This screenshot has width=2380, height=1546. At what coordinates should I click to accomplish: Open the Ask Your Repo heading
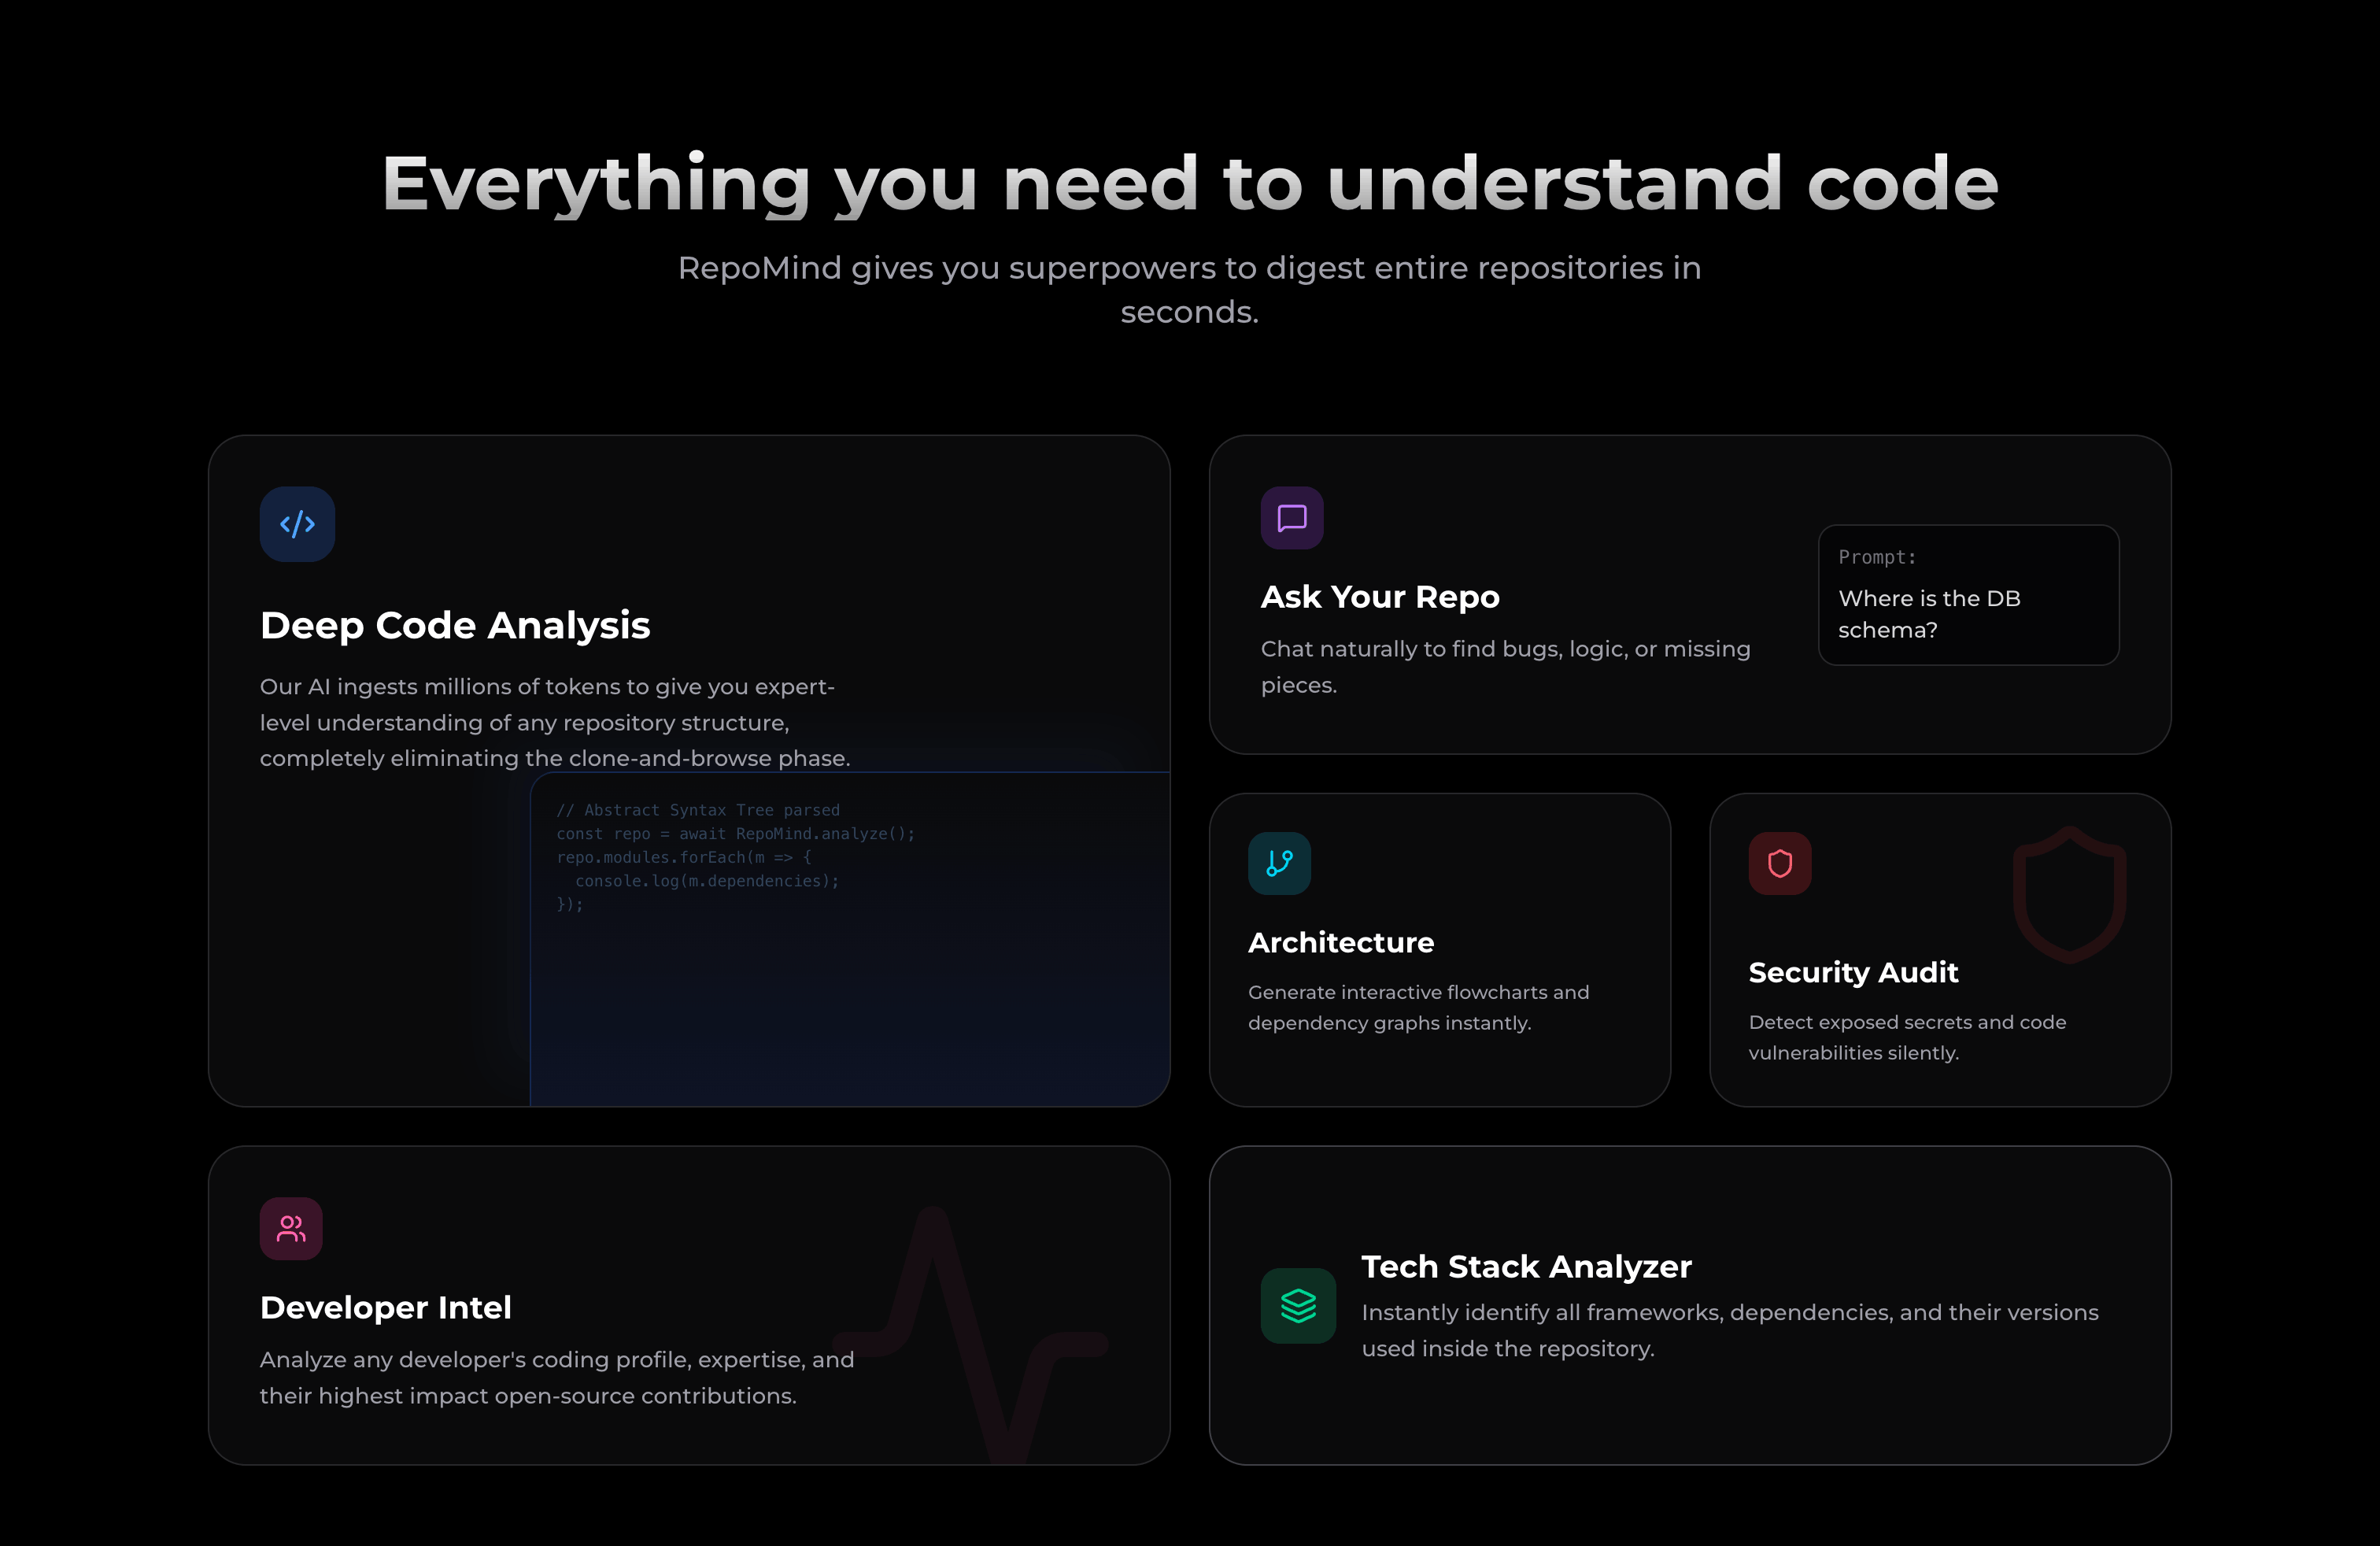click(1379, 597)
